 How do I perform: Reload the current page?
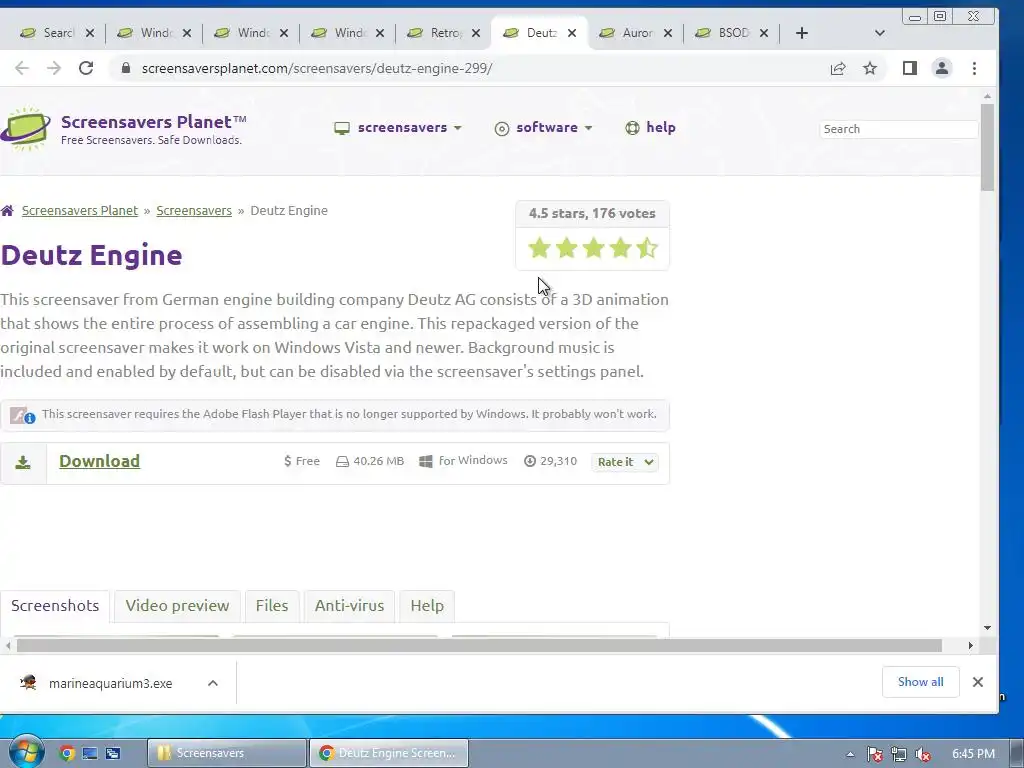(x=86, y=68)
